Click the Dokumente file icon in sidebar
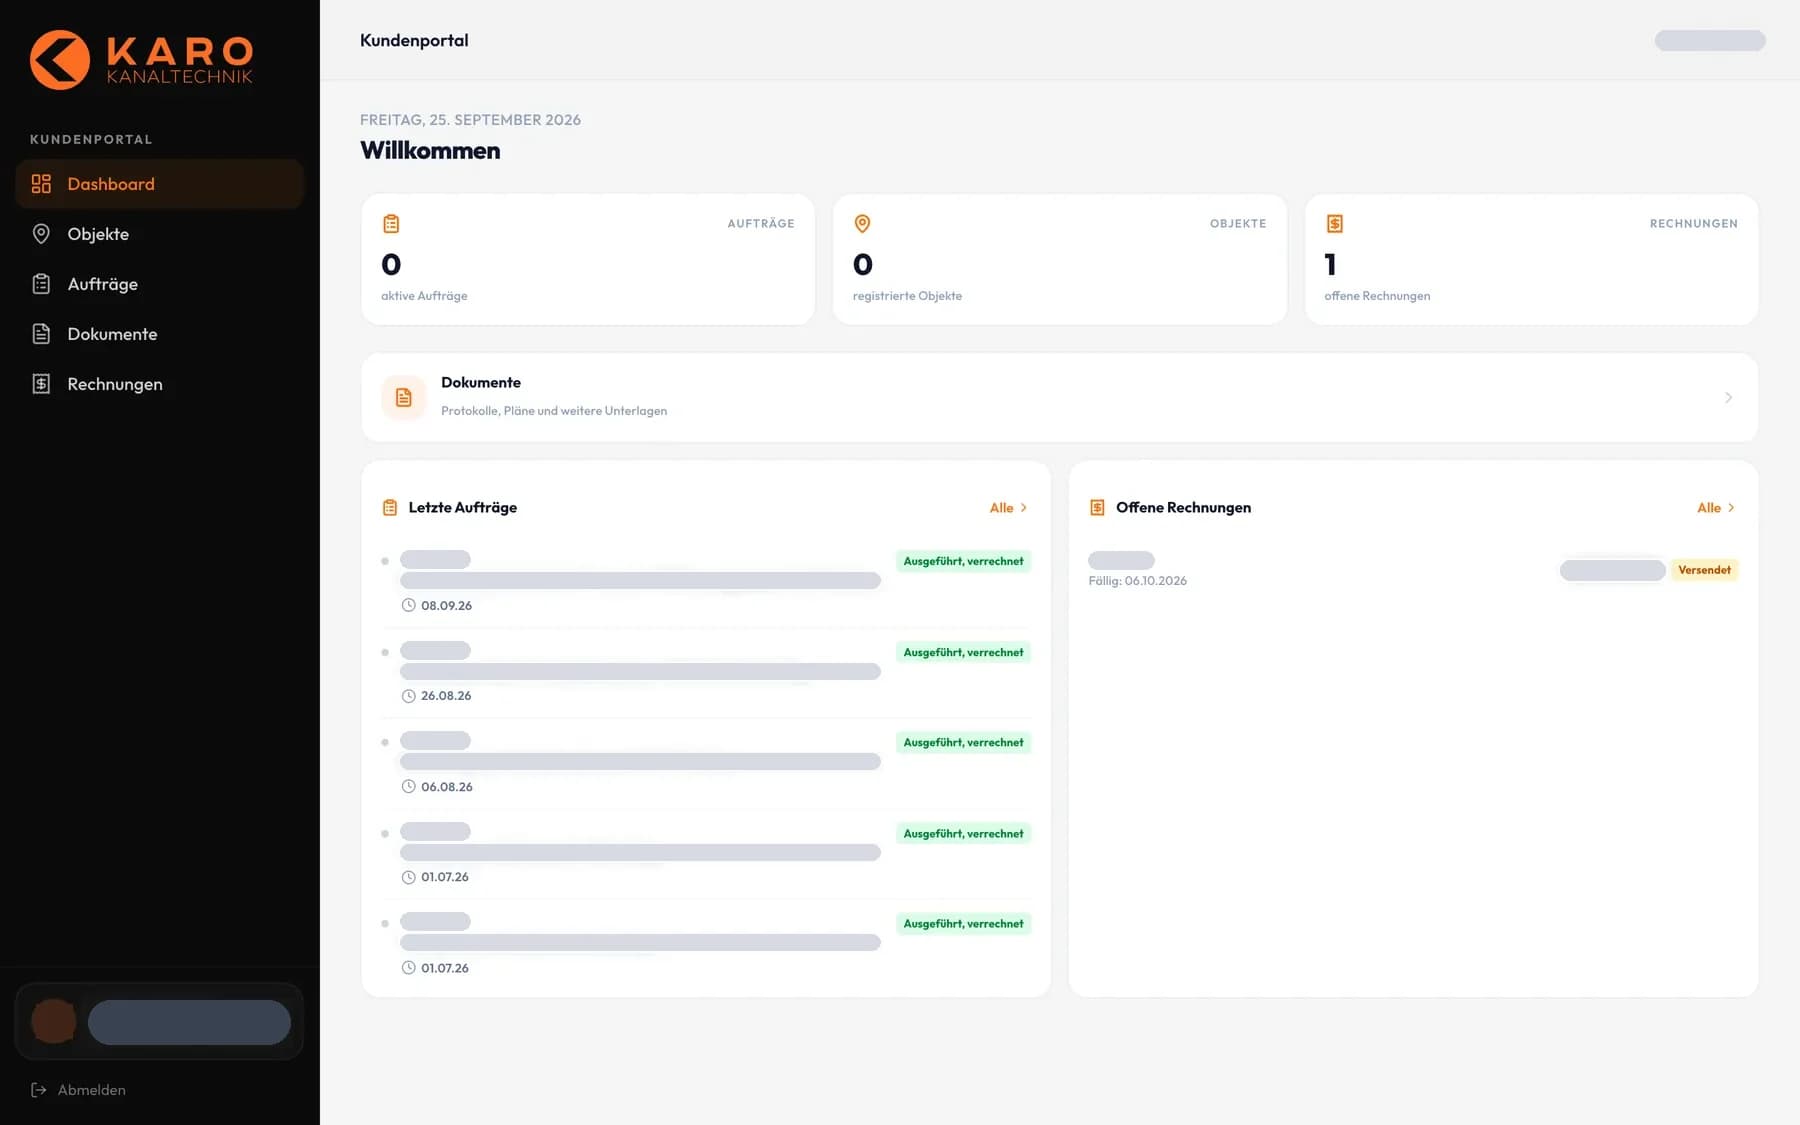 click(41, 334)
